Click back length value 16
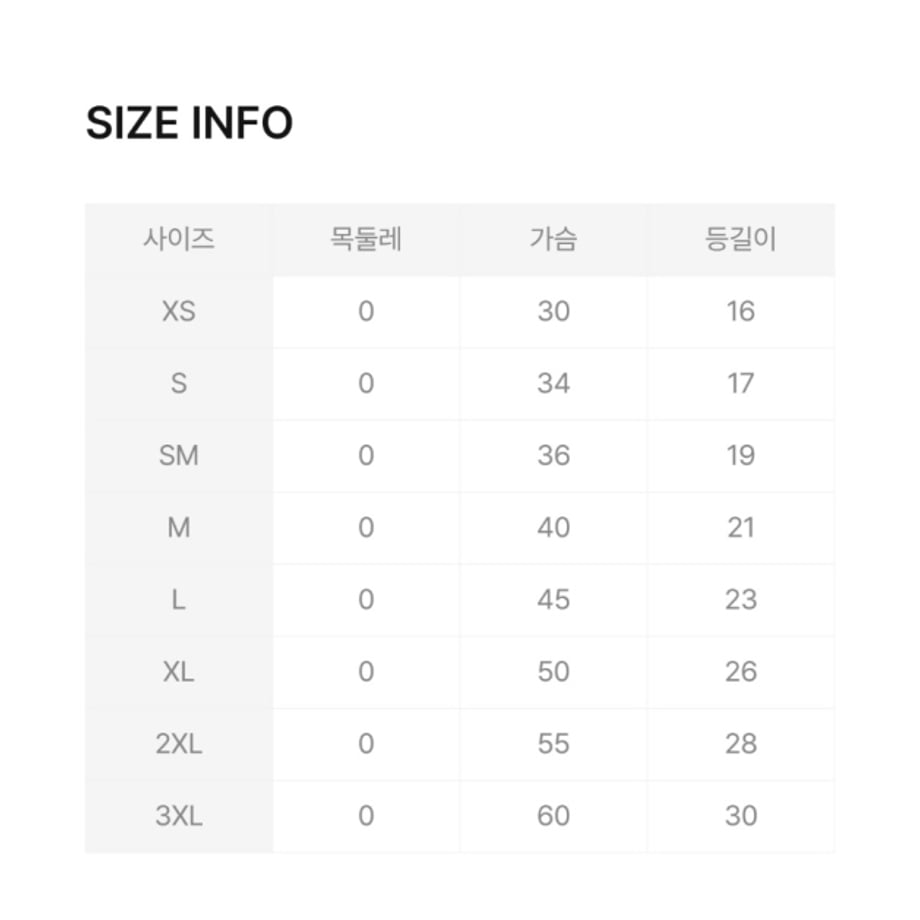This screenshot has width=920, height=920. [740, 312]
